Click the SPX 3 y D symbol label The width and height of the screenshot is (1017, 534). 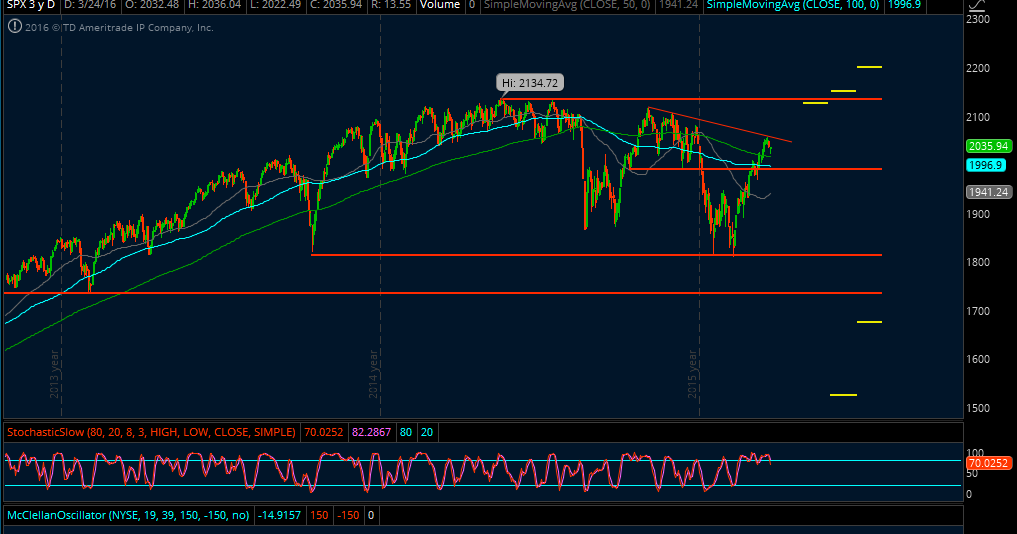30,5
